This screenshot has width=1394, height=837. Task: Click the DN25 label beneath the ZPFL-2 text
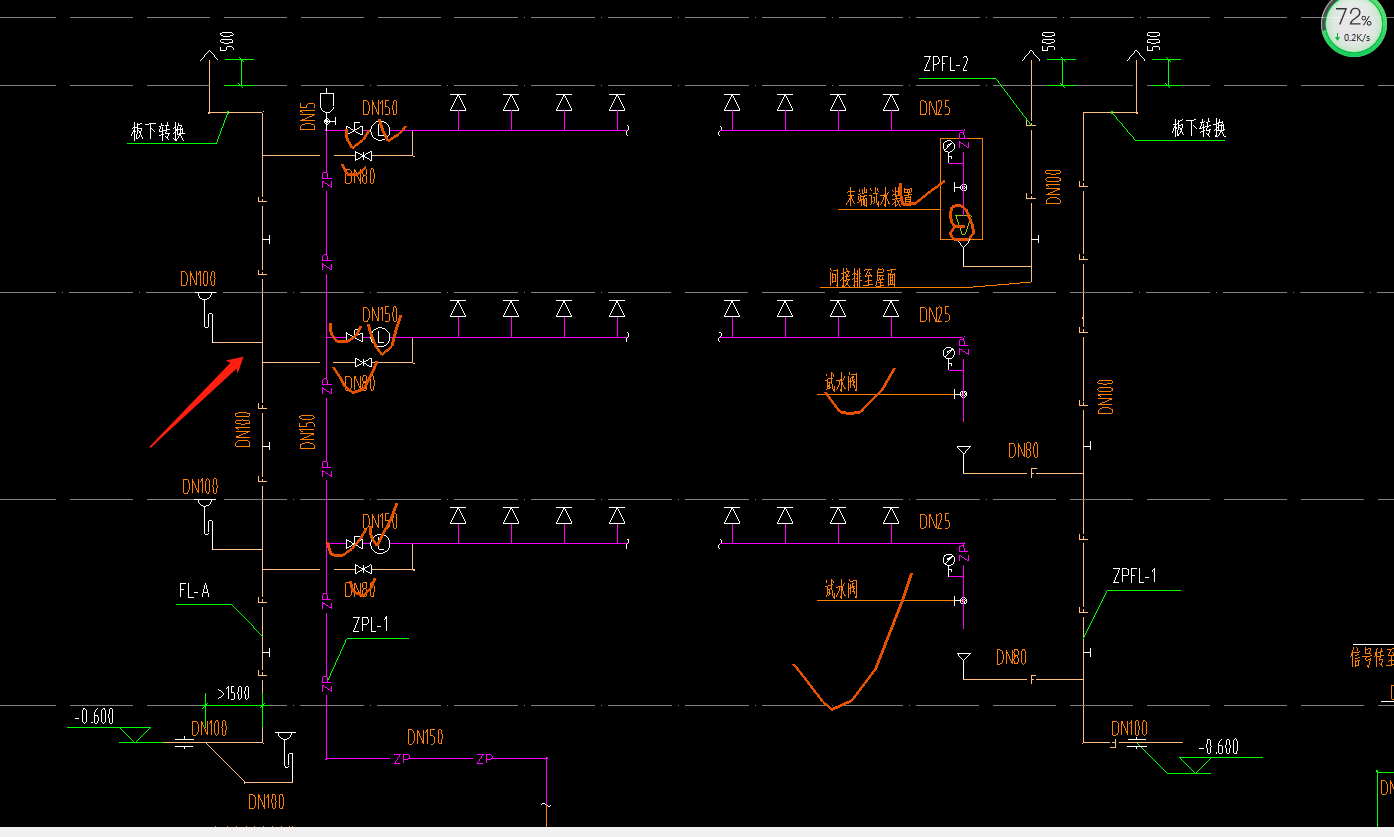tap(935, 108)
